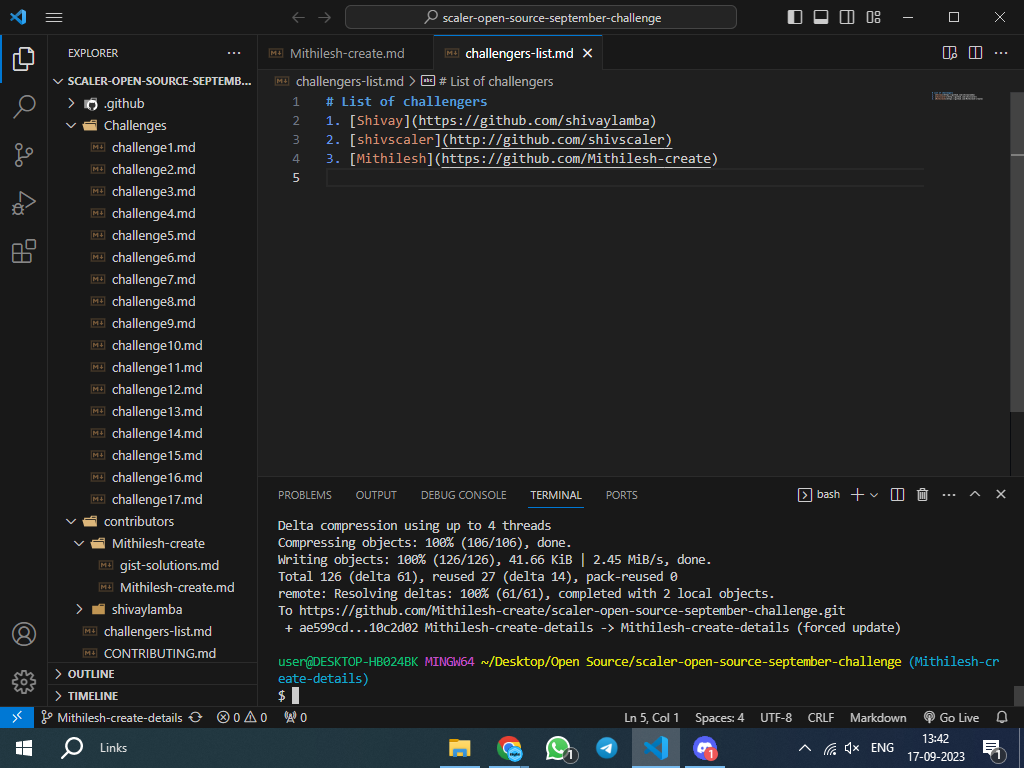Image resolution: width=1024 pixels, height=768 pixels.
Task: Split the editor right
Action: click(974, 53)
